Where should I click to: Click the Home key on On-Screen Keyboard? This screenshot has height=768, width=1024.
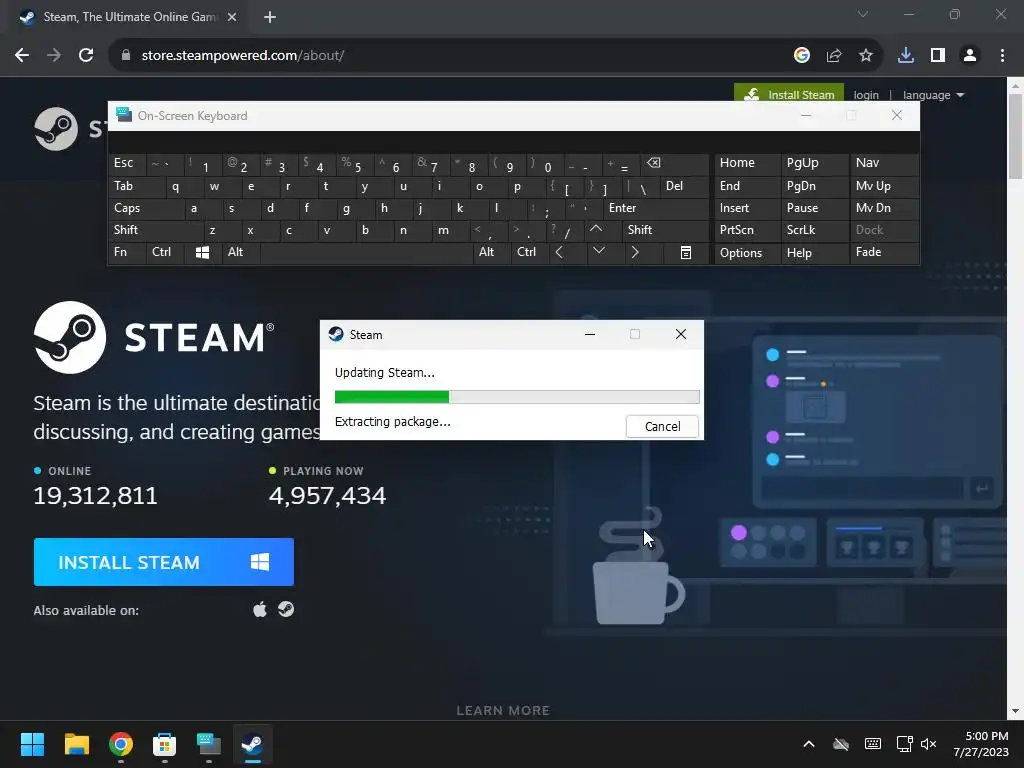748,163
